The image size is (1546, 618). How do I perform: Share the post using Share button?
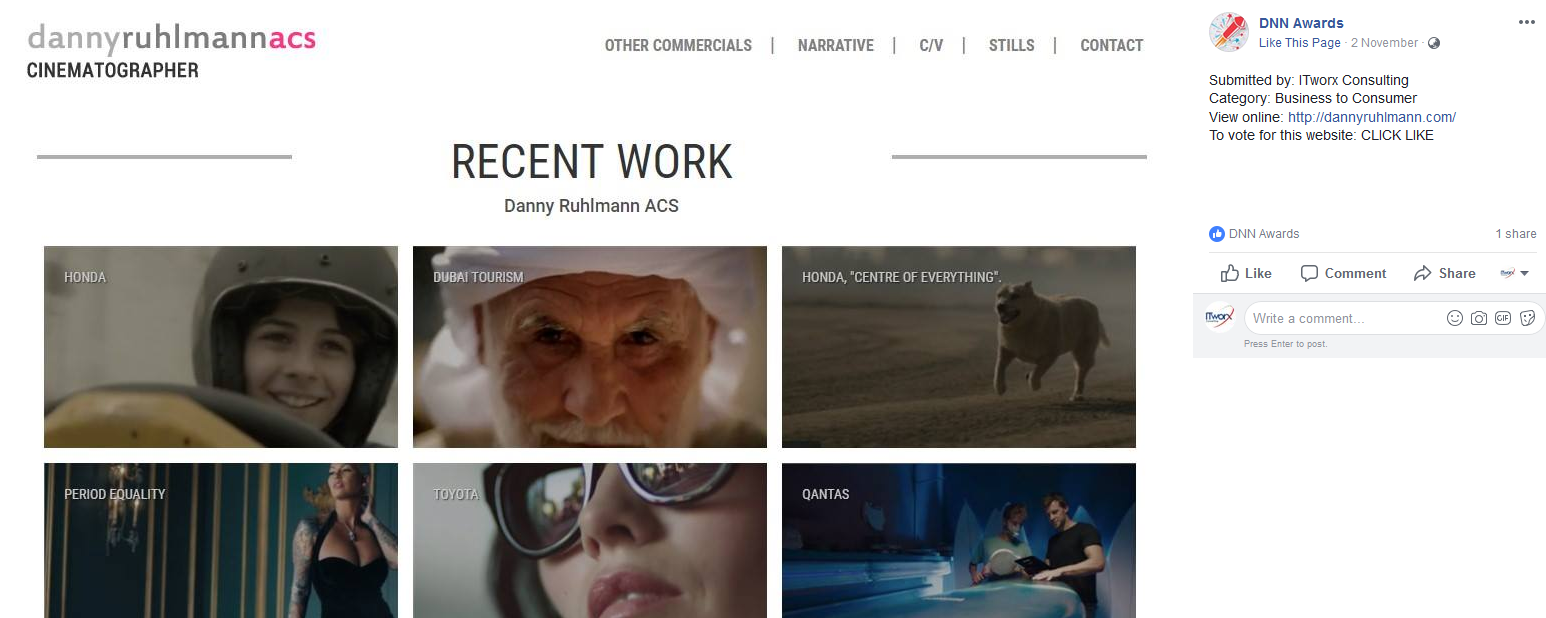click(1445, 273)
